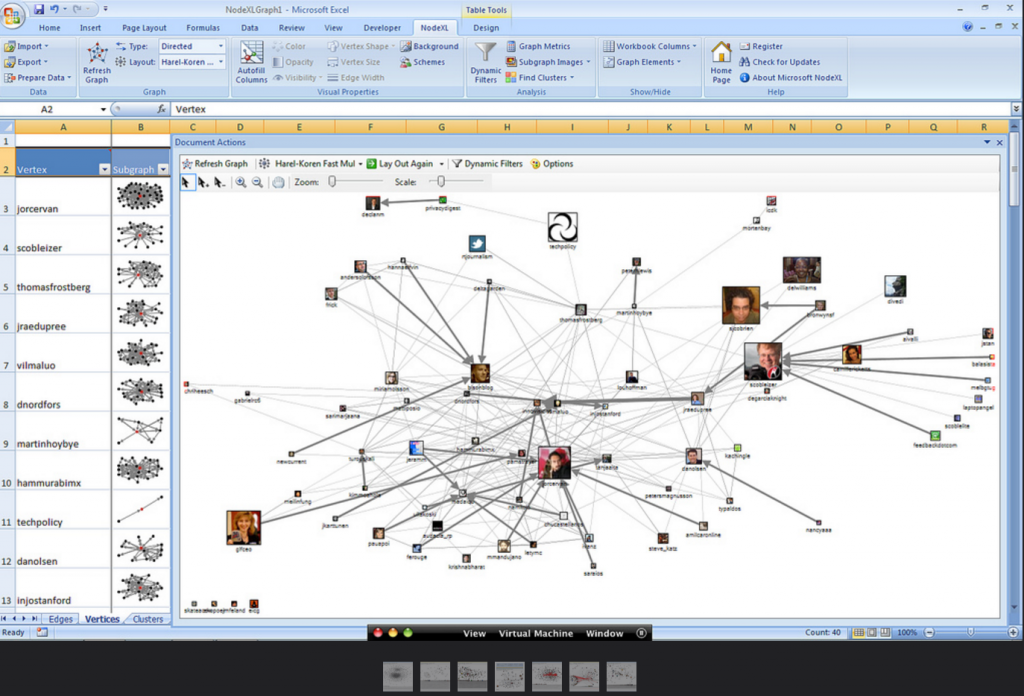Click the Office button logo
Screen dimensions: 1024x696
click(x=12, y=15)
